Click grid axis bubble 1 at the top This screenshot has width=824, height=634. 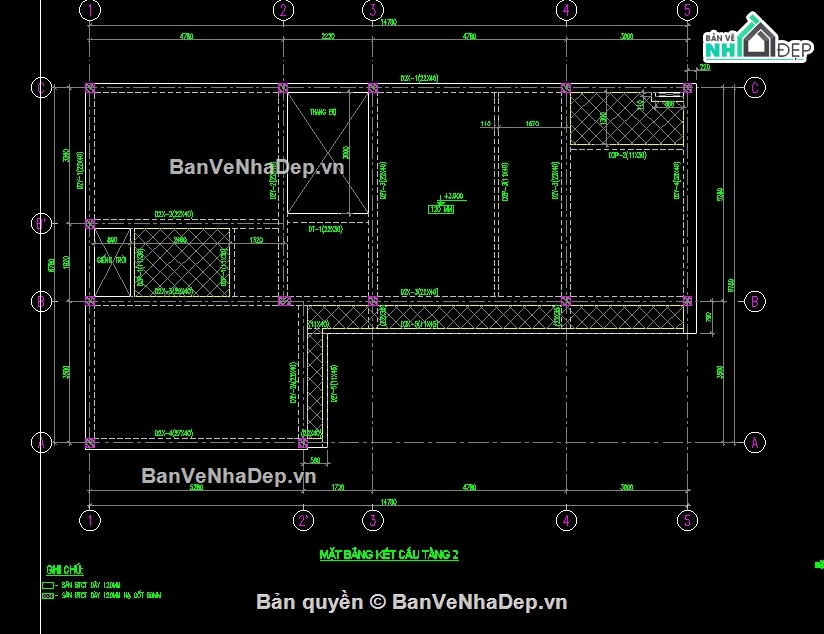pos(90,10)
